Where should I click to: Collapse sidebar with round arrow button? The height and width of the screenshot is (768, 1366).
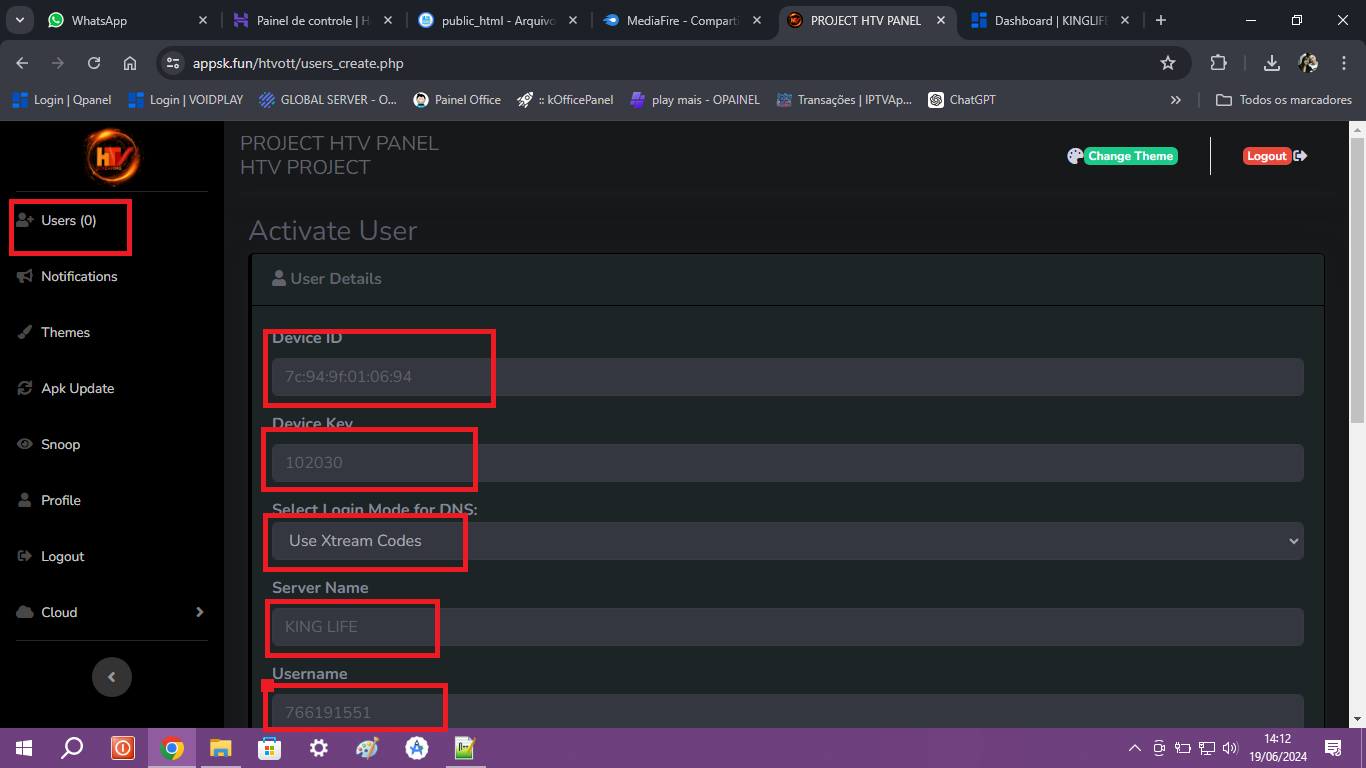tap(112, 677)
